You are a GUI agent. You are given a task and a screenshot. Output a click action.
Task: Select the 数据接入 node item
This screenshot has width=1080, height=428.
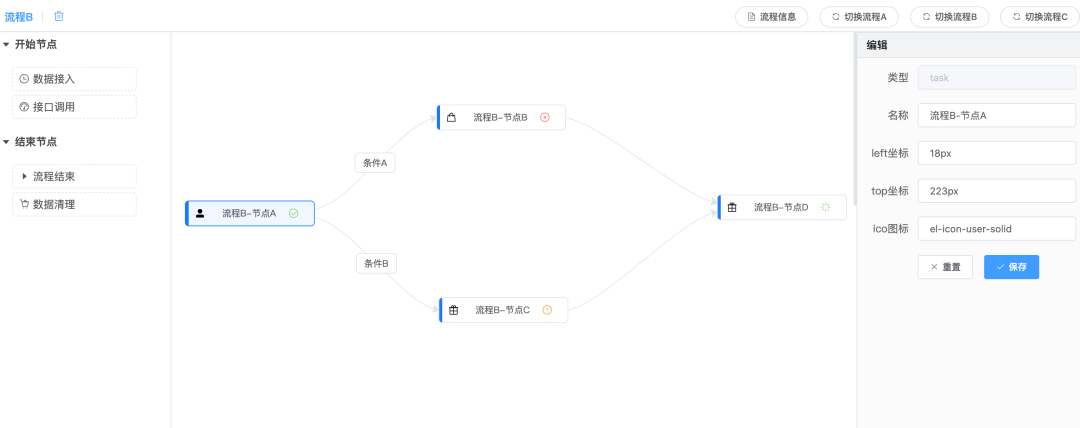75,79
